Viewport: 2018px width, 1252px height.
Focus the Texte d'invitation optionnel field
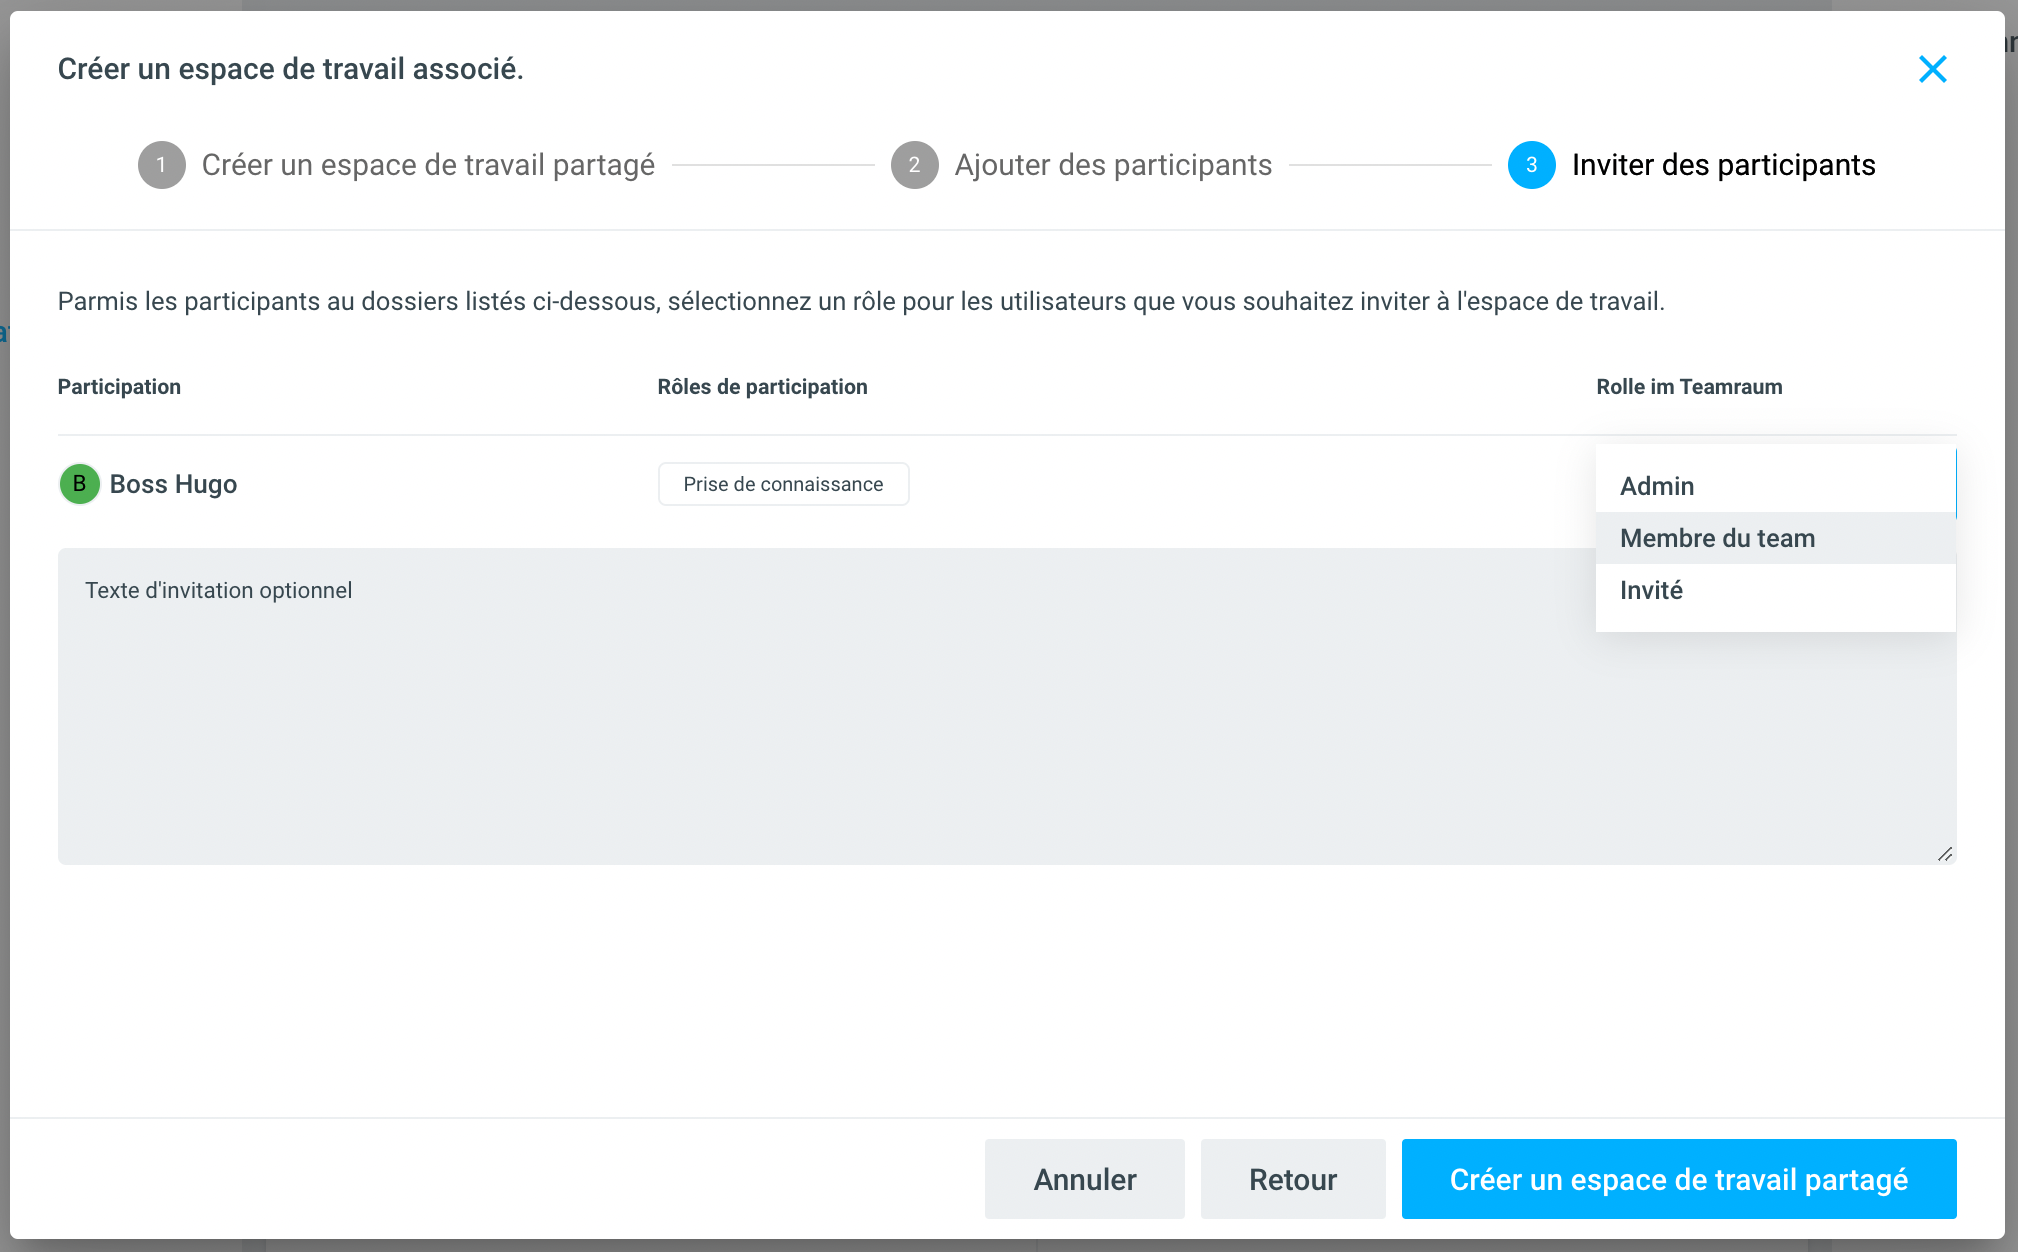click(x=800, y=705)
